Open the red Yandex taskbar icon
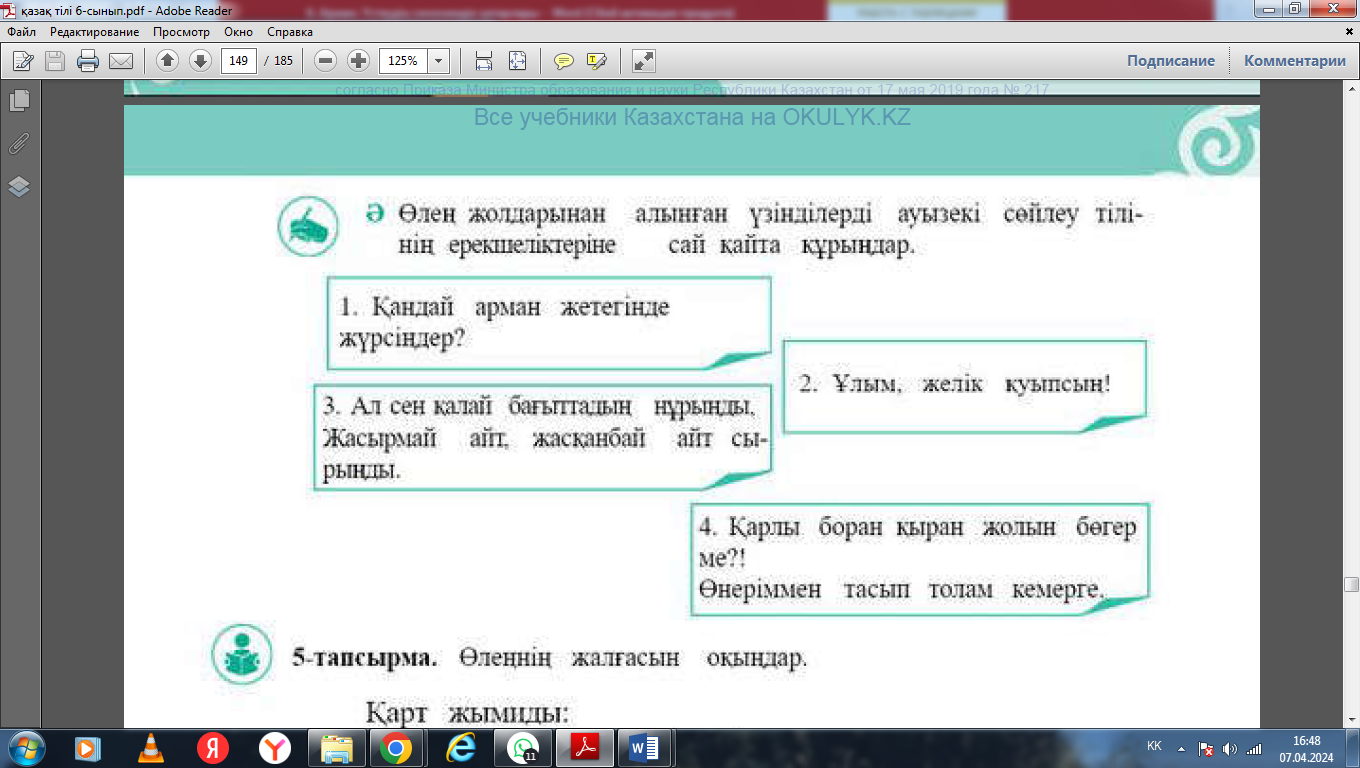The image size is (1360, 768). point(212,748)
